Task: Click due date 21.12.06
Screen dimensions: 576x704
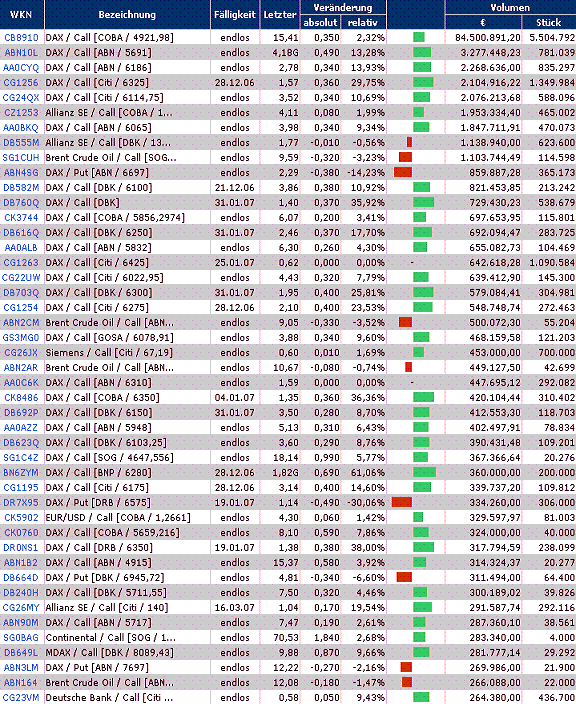Action: [234, 188]
